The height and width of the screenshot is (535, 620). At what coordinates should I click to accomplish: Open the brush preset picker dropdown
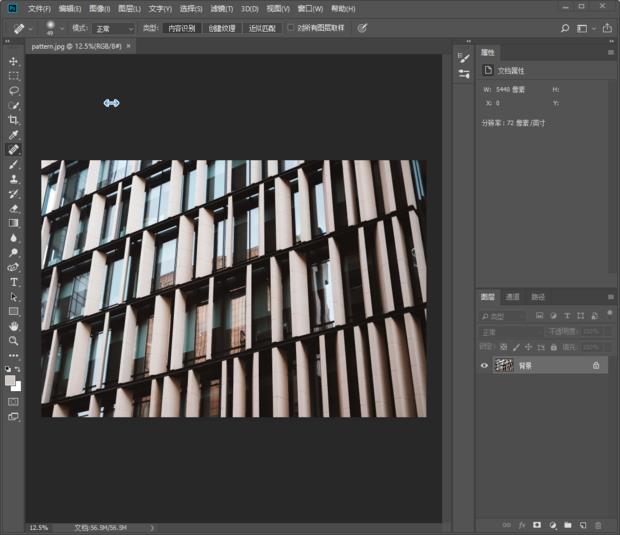pos(60,28)
